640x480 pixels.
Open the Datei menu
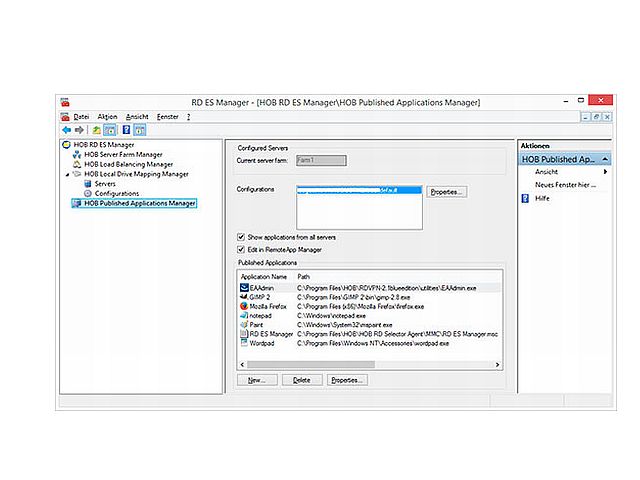point(81,117)
